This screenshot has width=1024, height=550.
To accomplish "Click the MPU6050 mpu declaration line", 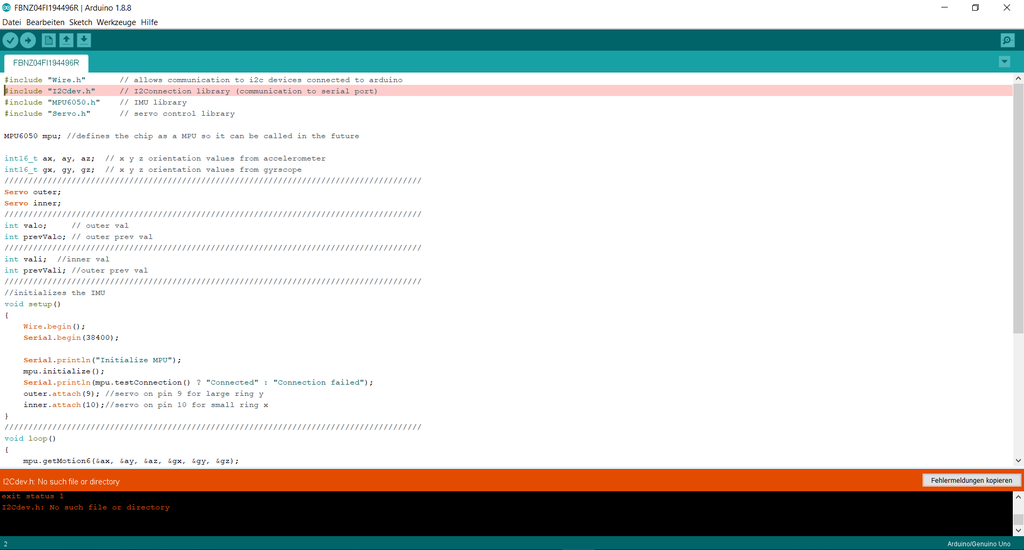I will [x=182, y=136].
